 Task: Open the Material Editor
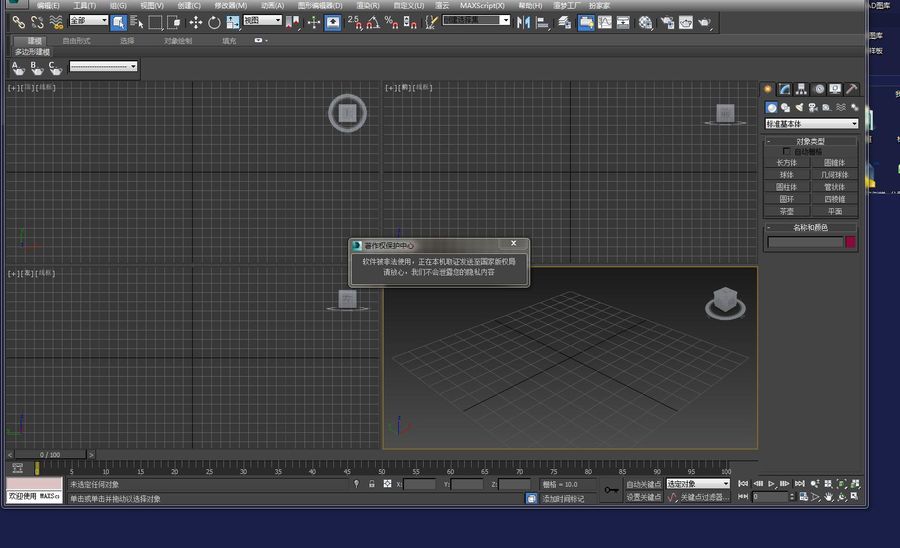click(645, 22)
